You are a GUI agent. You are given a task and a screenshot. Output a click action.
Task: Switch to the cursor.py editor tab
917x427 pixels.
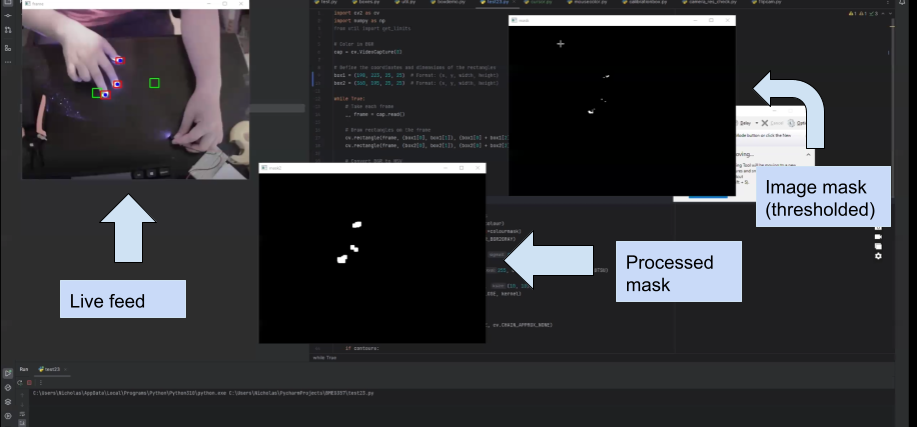coord(538,2)
